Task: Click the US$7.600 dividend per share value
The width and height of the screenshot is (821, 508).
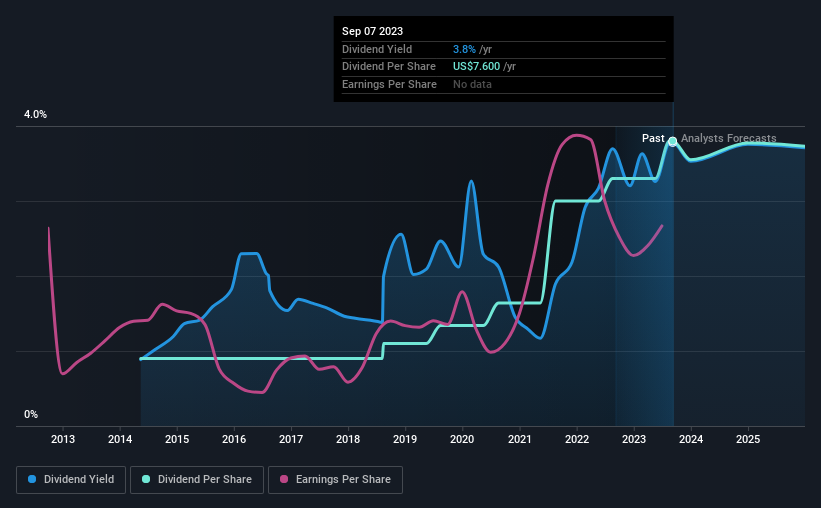Action: click(476, 67)
